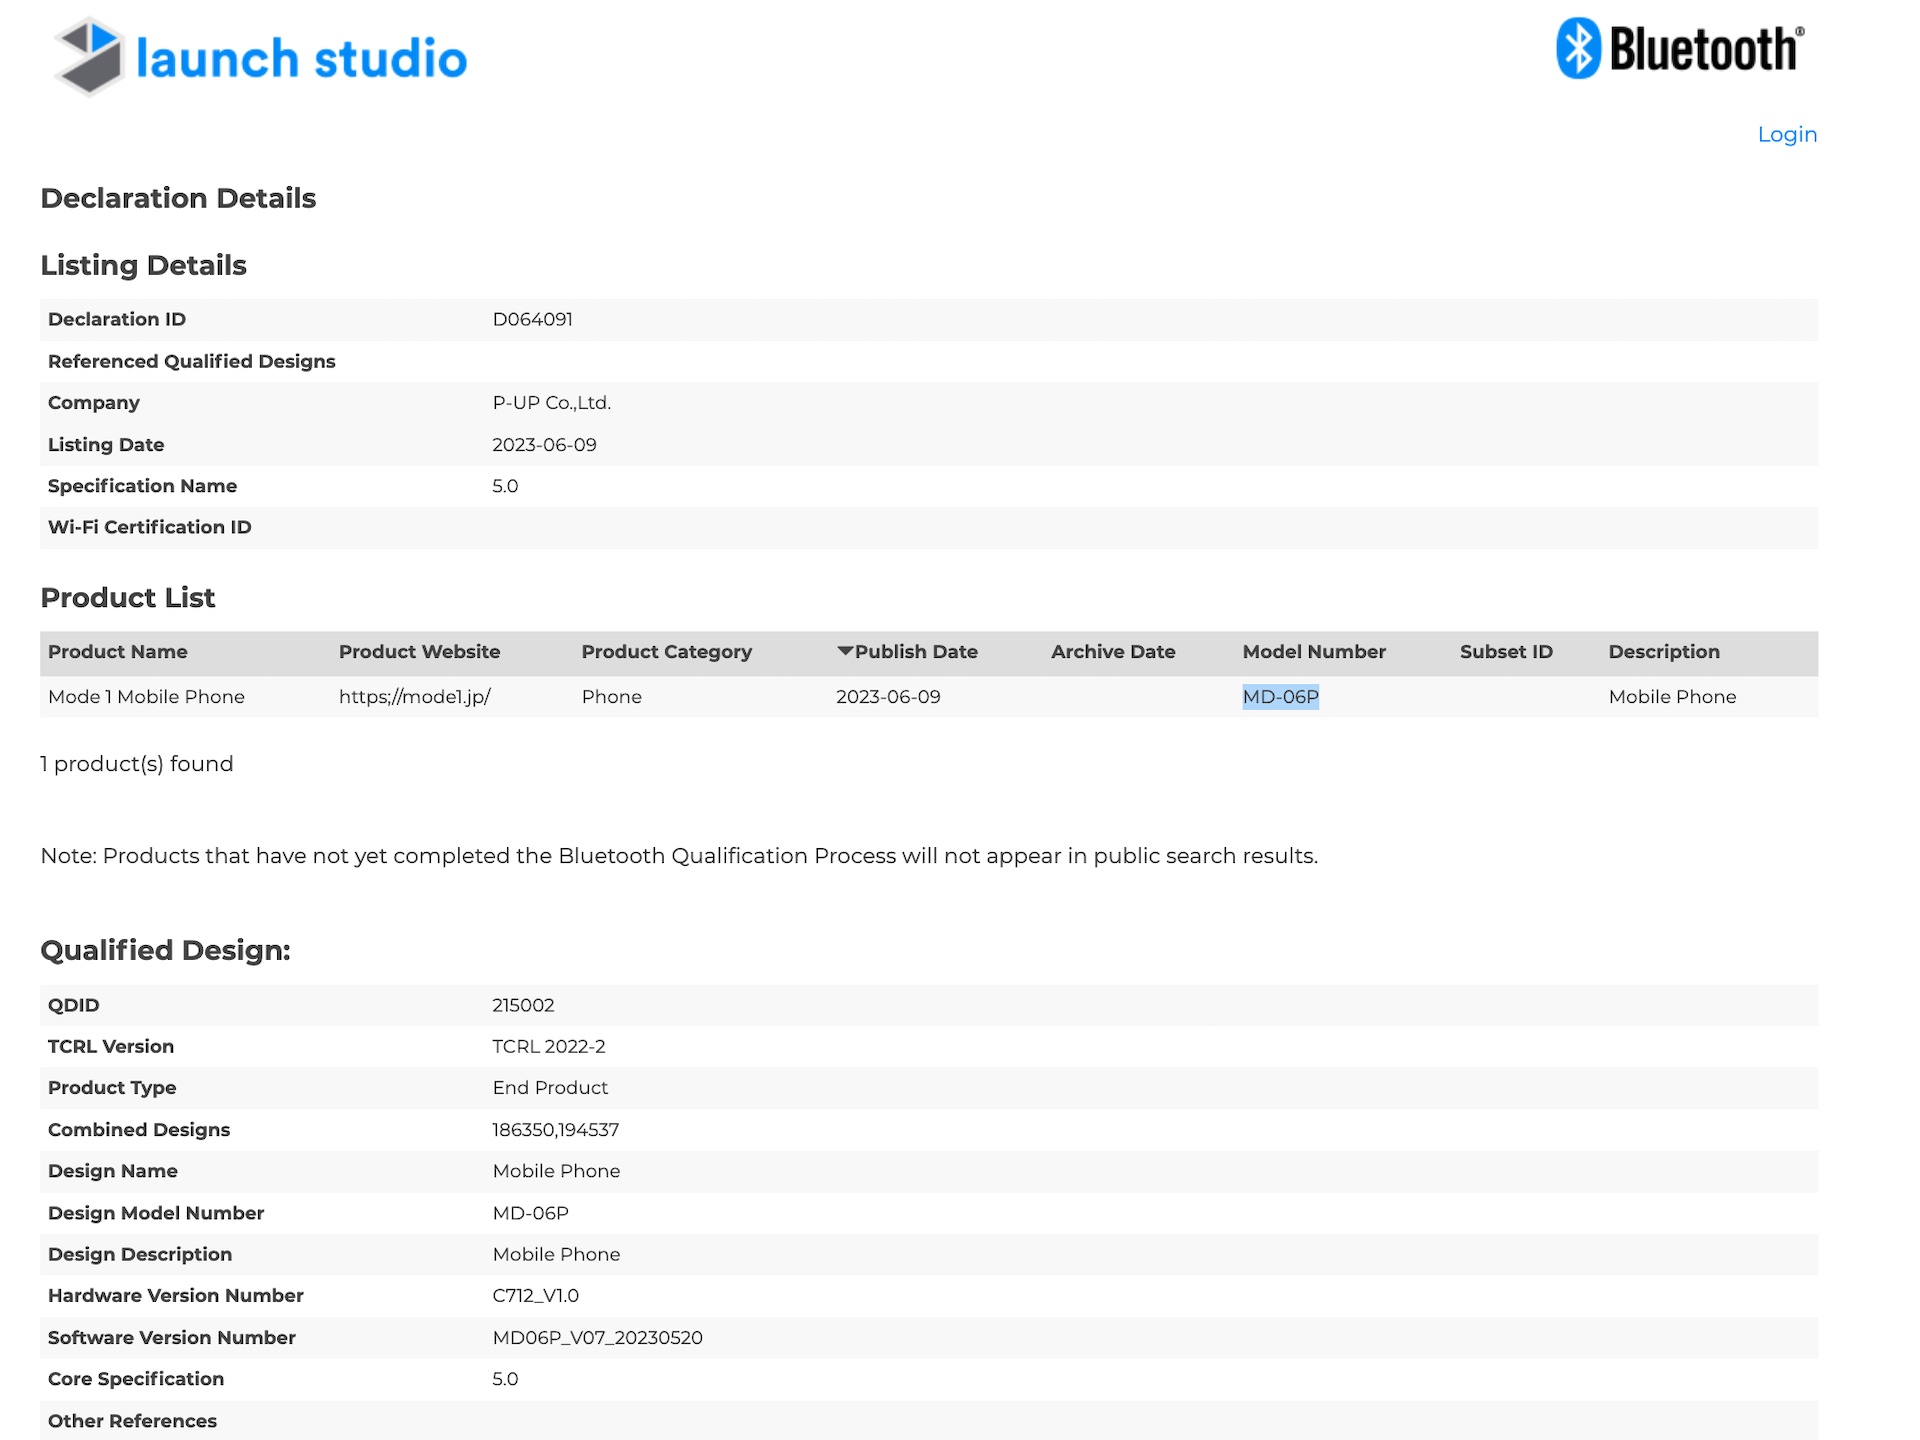Sort by Product Category column
The width and height of the screenshot is (1920, 1440).
666,652
